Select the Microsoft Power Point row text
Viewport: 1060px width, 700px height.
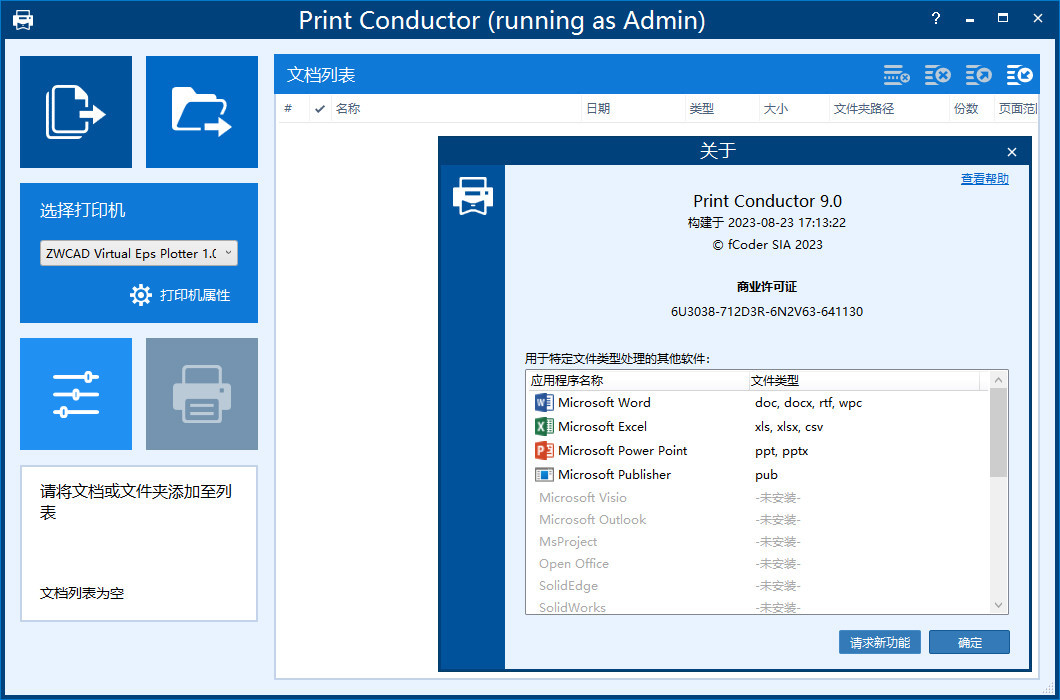(x=623, y=450)
